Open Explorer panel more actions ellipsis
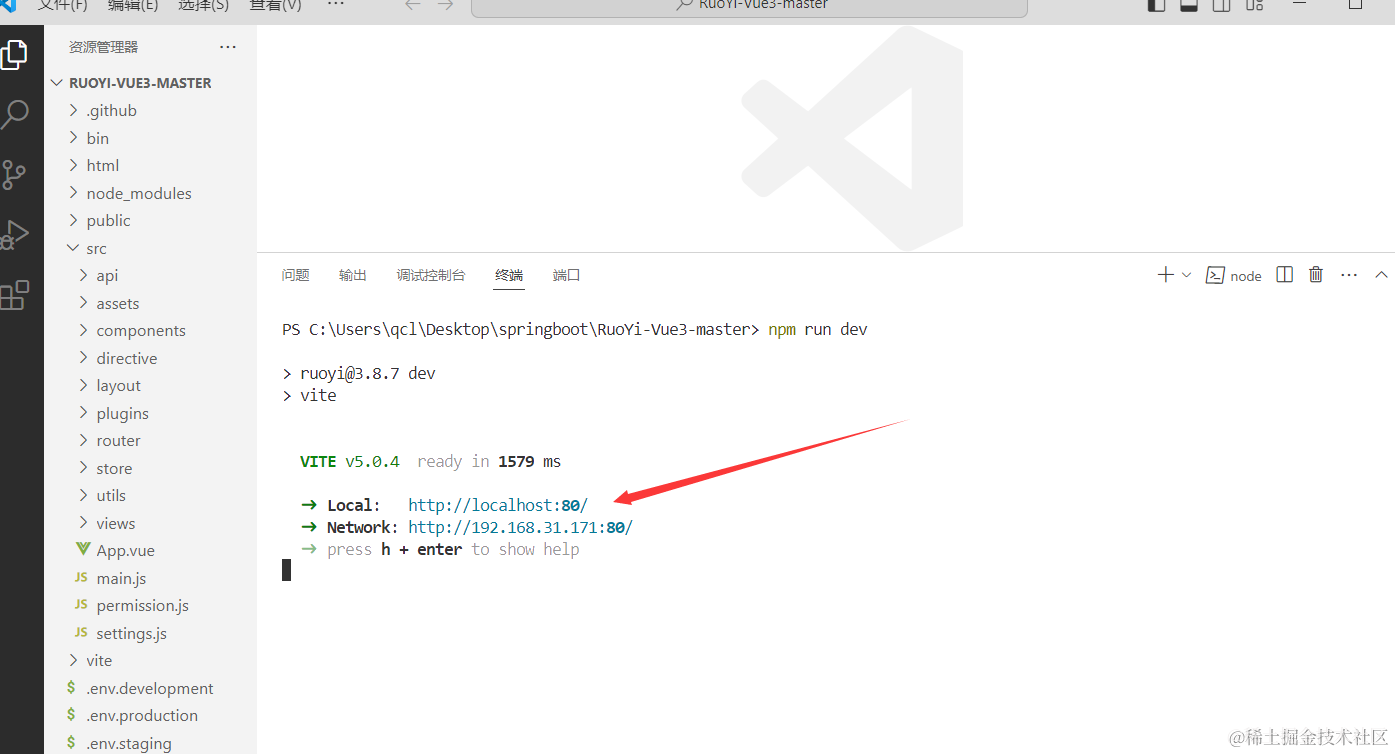 point(228,47)
